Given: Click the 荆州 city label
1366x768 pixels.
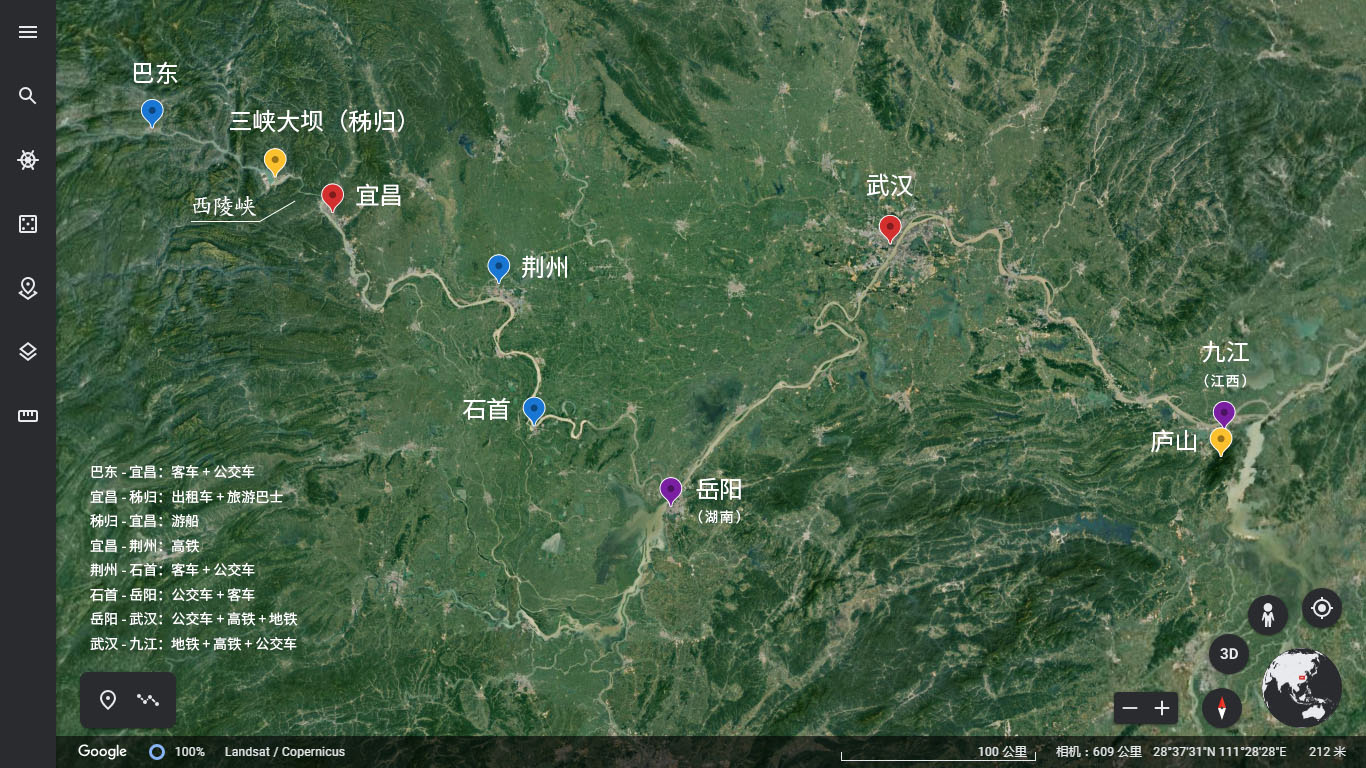Looking at the screenshot, I should 545,267.
